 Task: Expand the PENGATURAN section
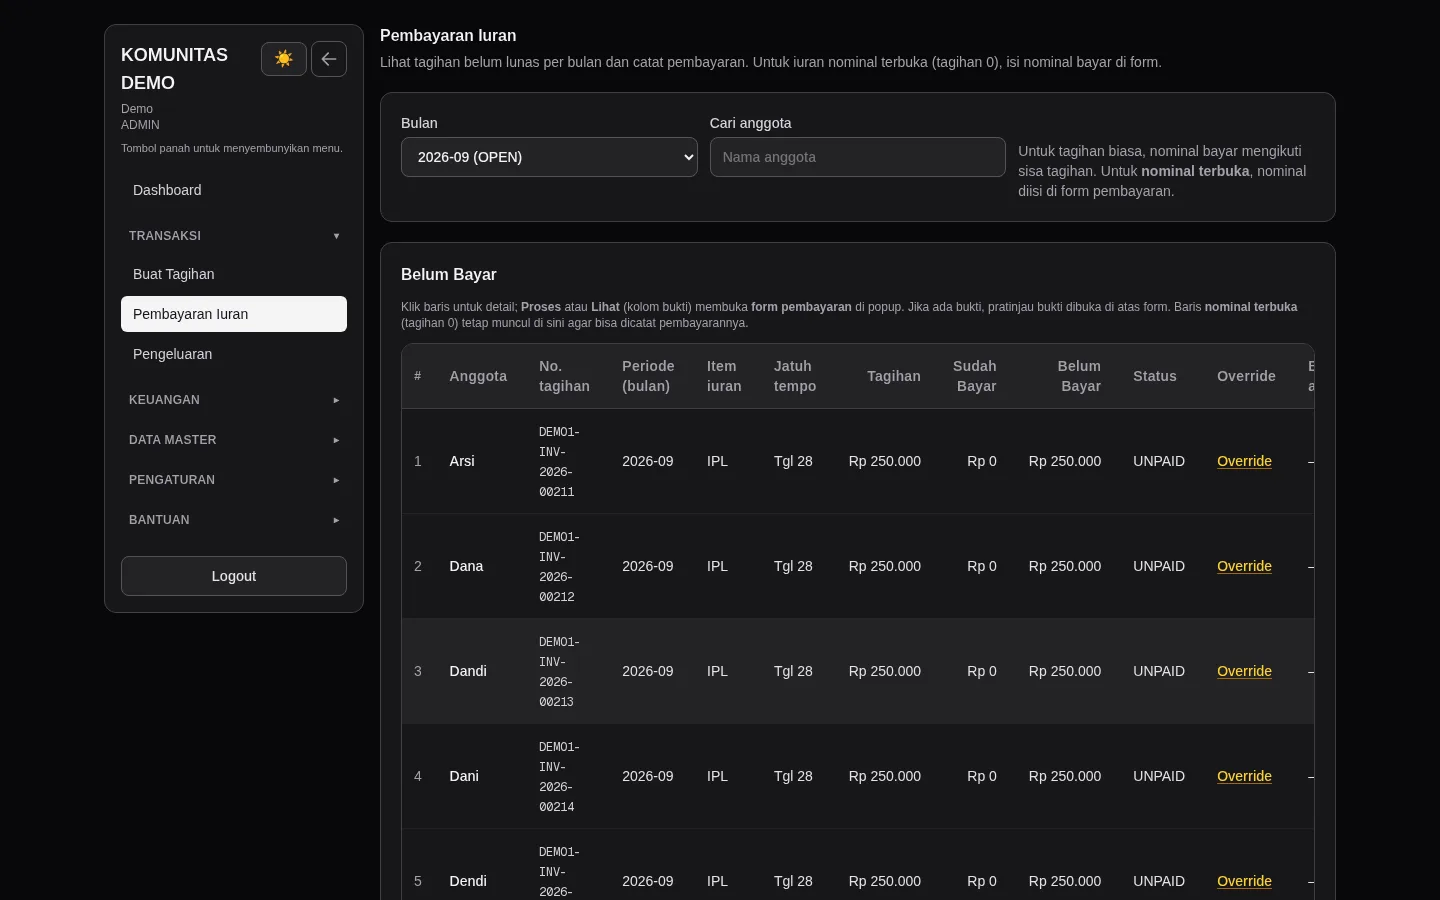234,480
